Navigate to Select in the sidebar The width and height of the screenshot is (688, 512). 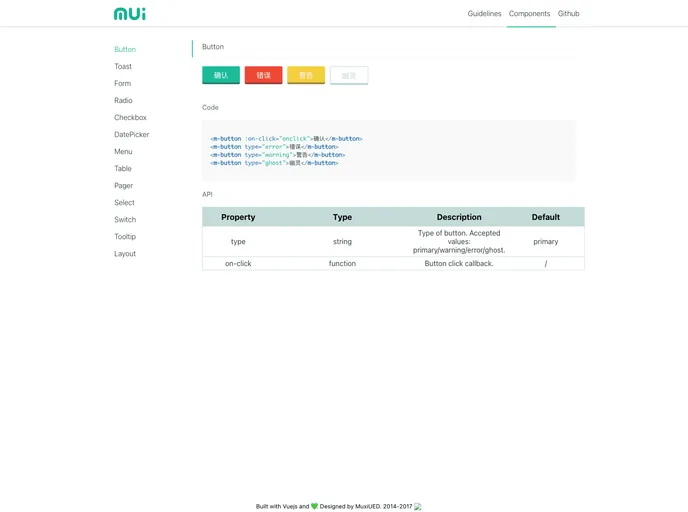(x=124, y=203)
